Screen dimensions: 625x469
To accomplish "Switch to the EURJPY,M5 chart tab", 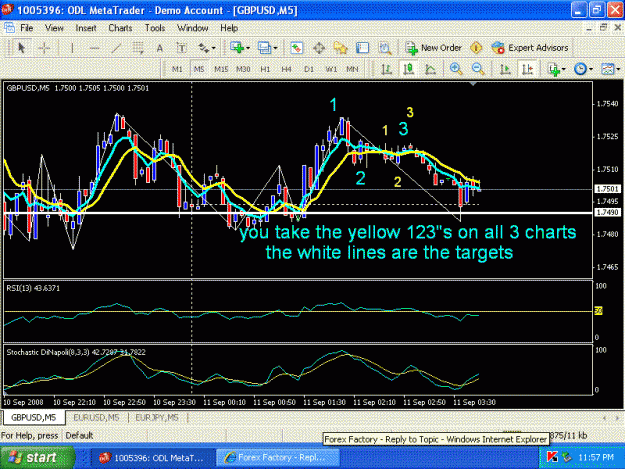I will point(157,418).
